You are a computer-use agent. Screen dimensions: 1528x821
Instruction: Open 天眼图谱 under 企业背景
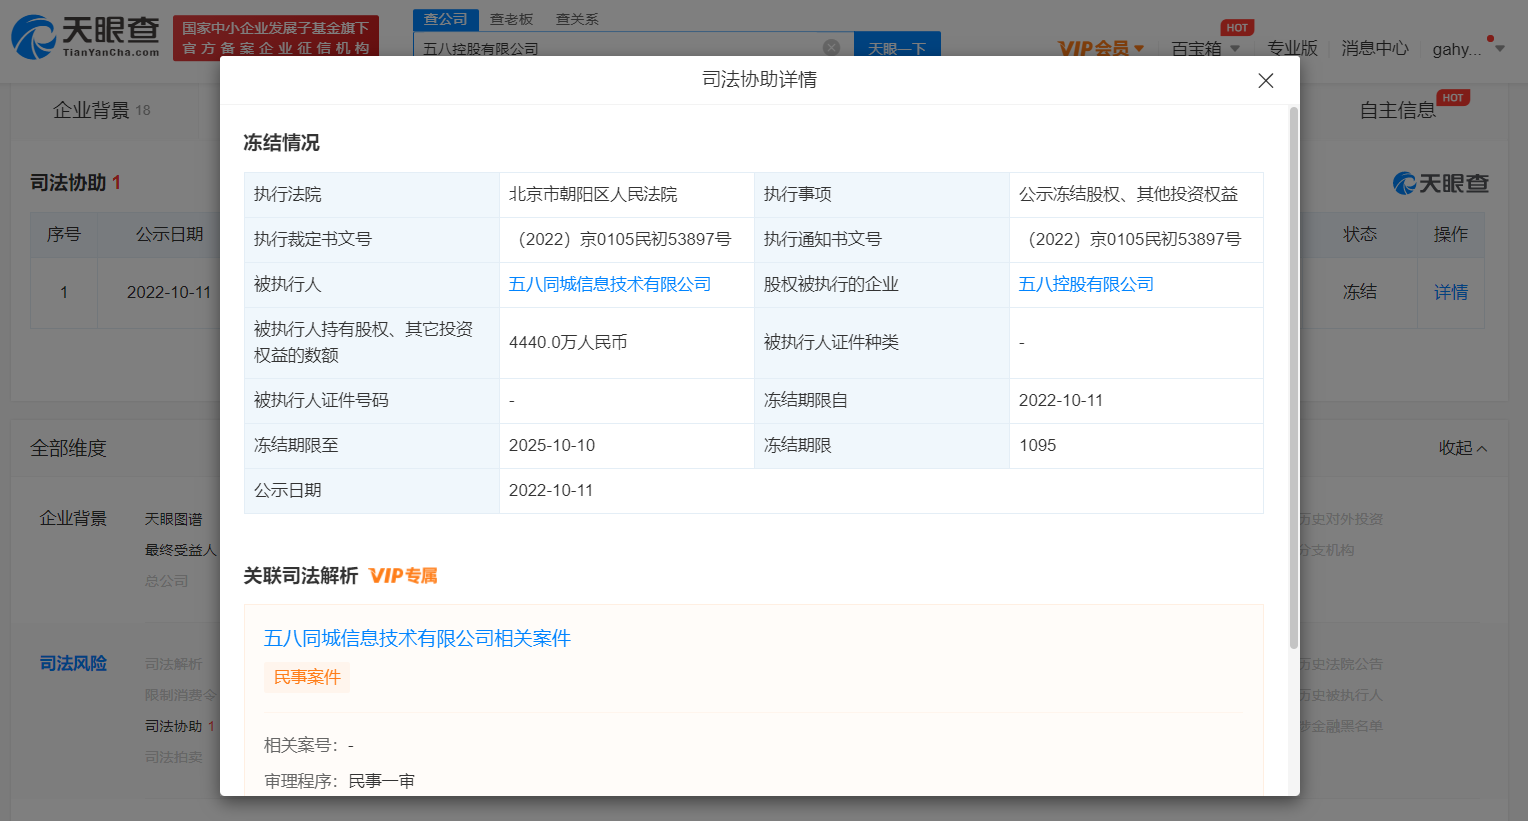point(173,519)
